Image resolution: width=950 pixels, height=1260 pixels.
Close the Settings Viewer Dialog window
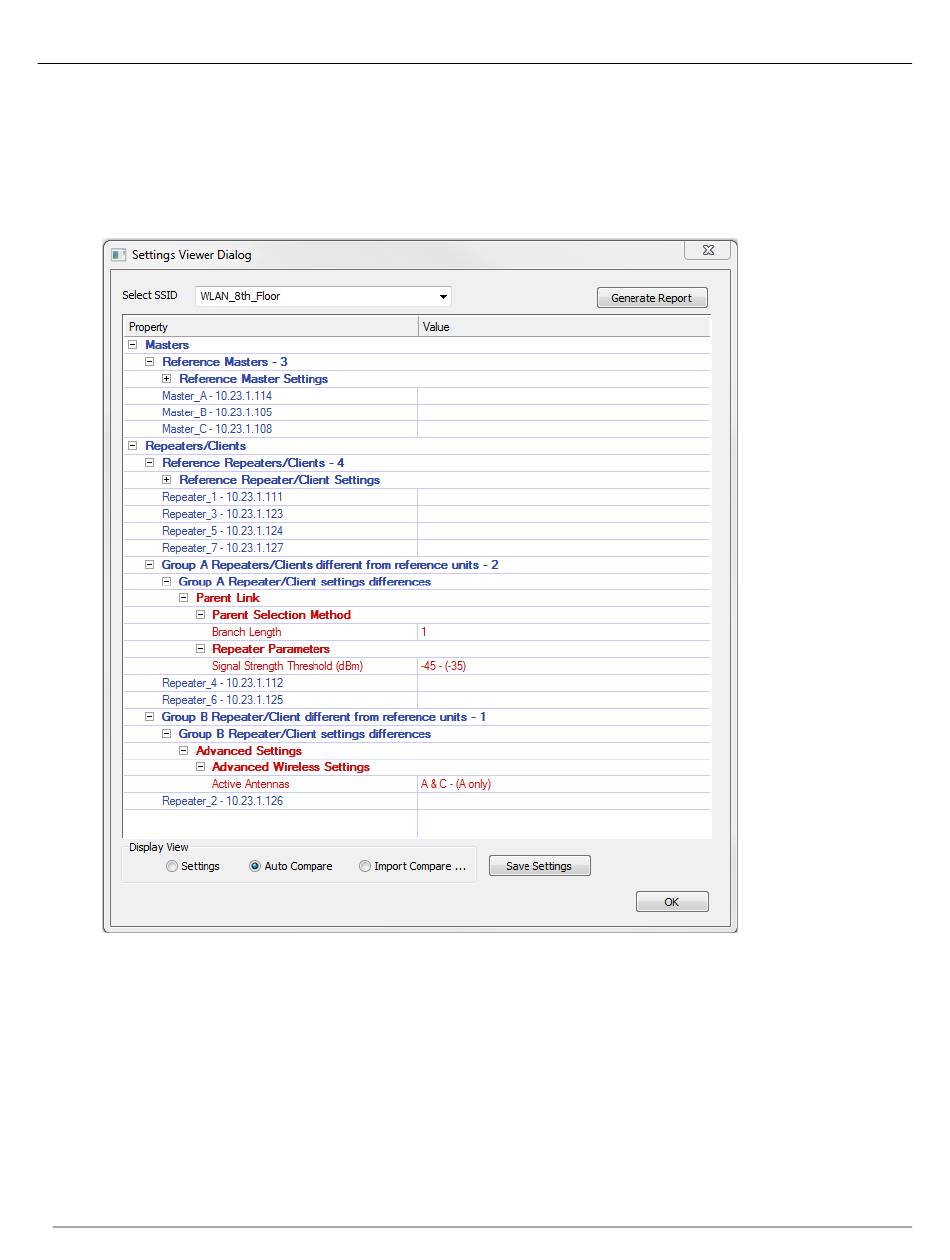(707, 251)
